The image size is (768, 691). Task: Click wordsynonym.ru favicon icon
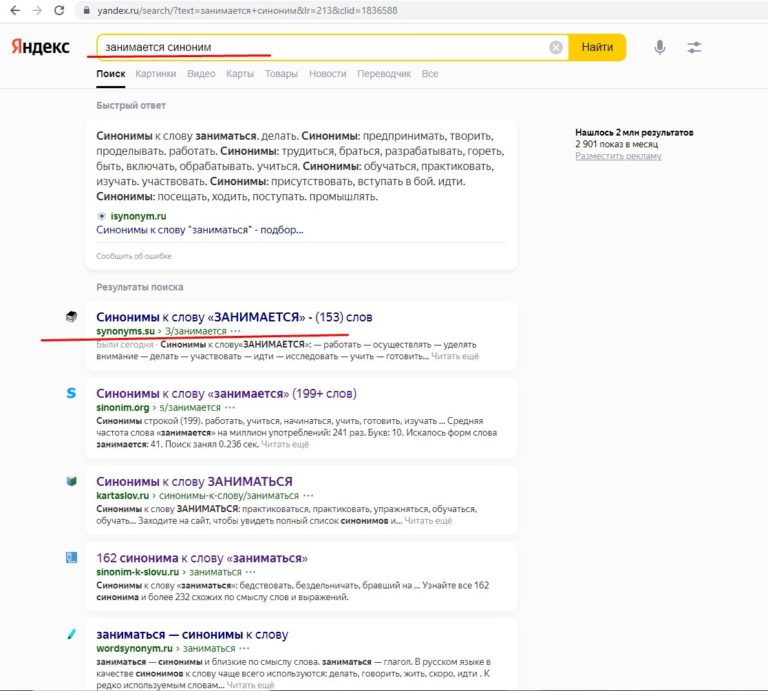(72, 634)
